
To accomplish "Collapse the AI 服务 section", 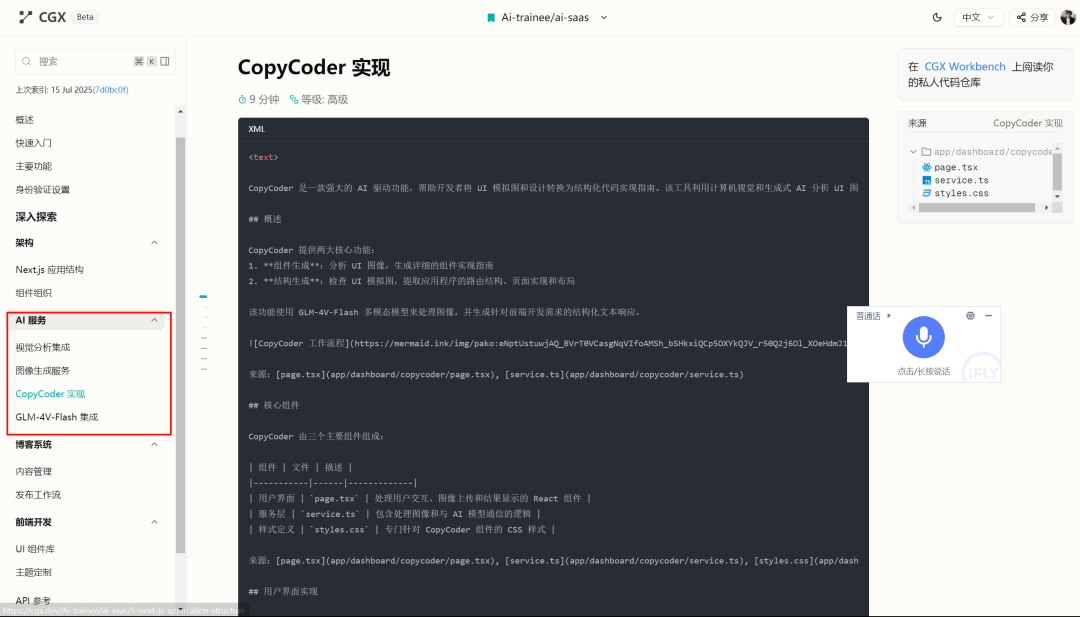I will pyautogui.click(x=154, y=320).
